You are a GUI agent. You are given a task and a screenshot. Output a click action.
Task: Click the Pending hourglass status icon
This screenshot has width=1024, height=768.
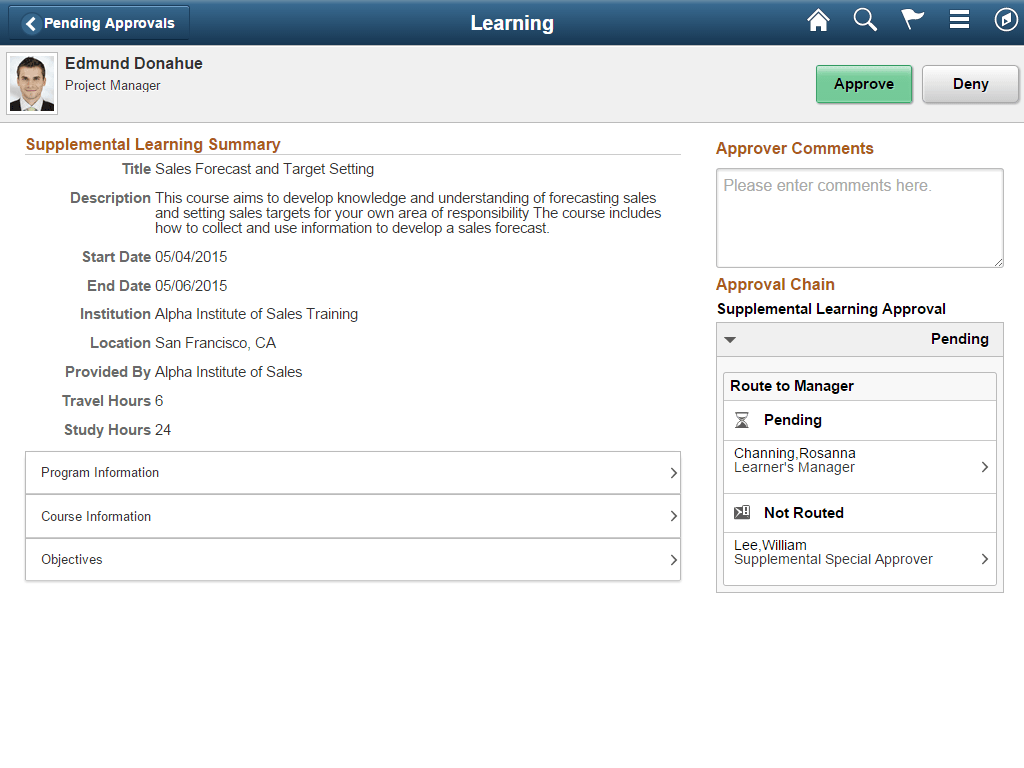click(741, 420)
